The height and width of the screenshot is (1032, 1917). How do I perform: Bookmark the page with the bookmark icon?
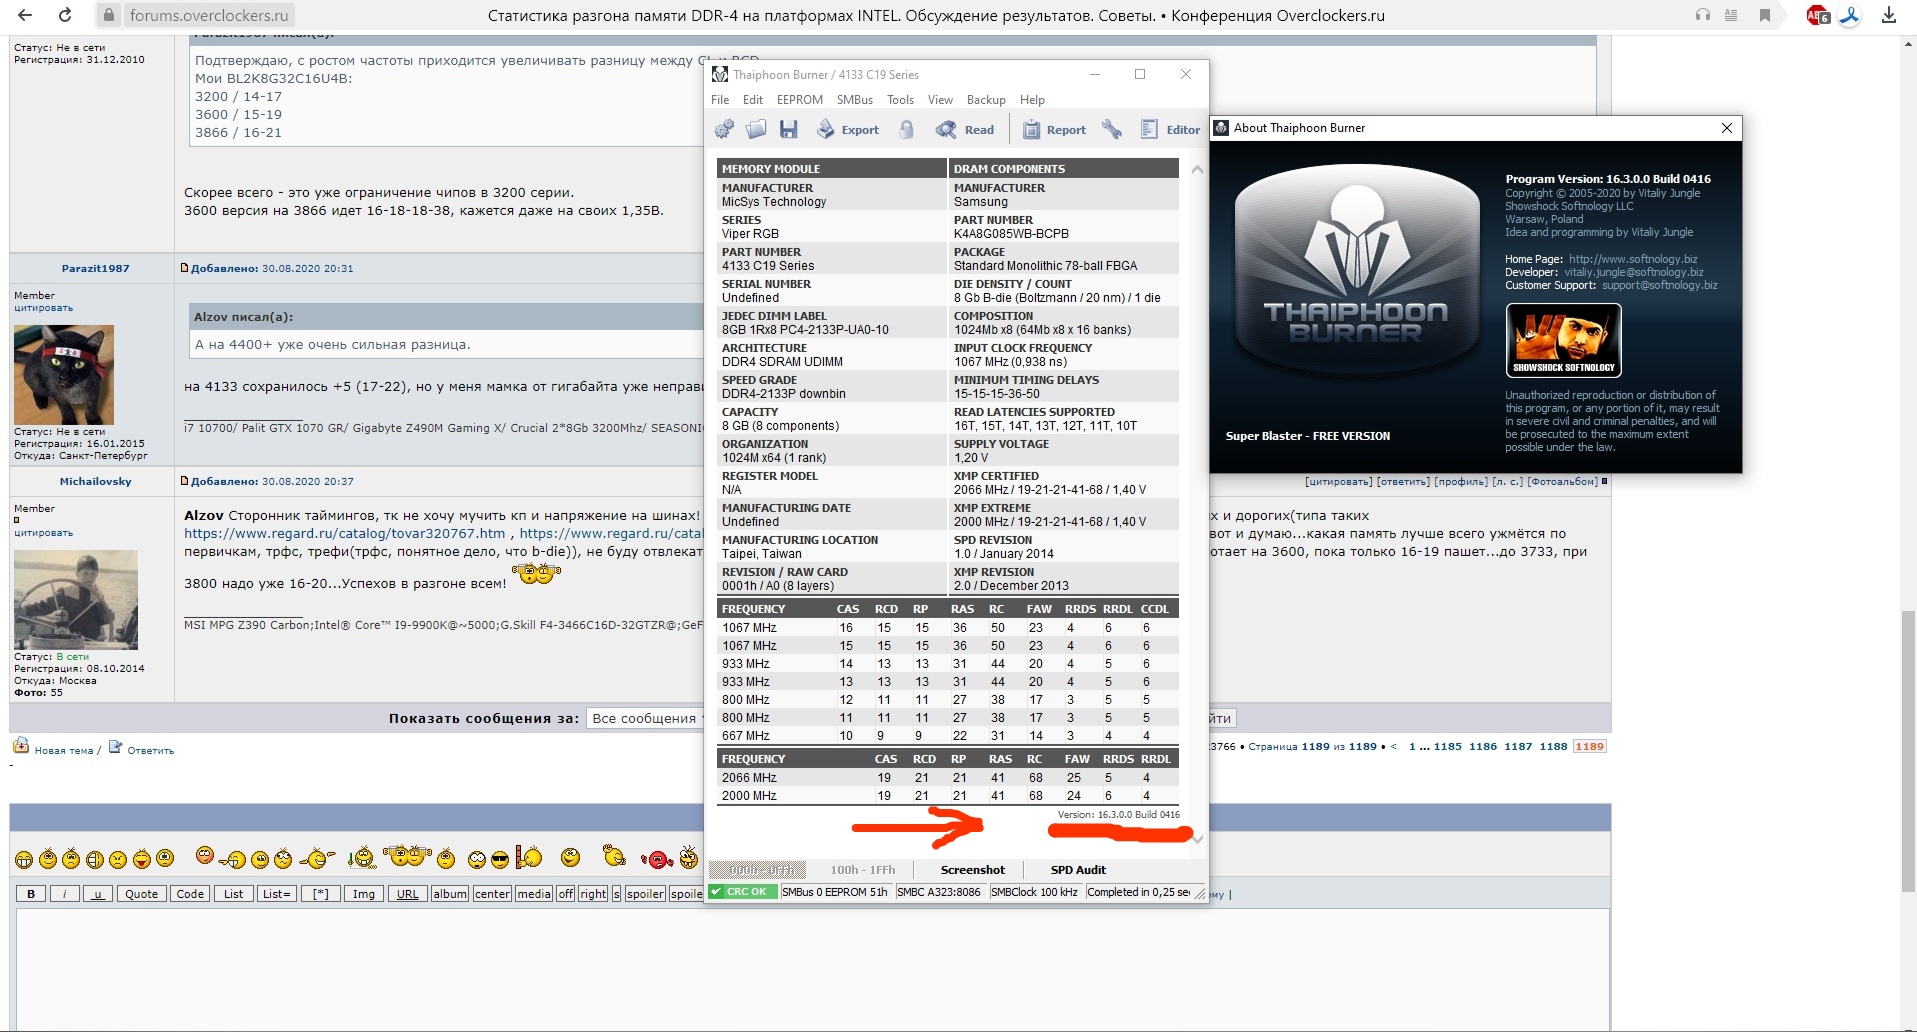coord(1765,15)
